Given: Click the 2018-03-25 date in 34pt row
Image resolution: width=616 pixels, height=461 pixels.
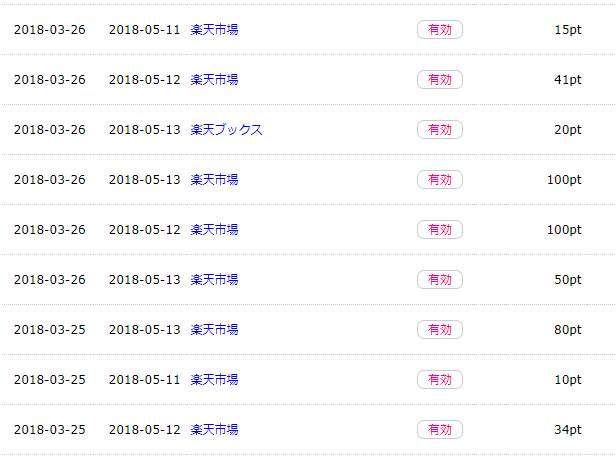Looking at the screenshot, I should (x=50, y=430).
